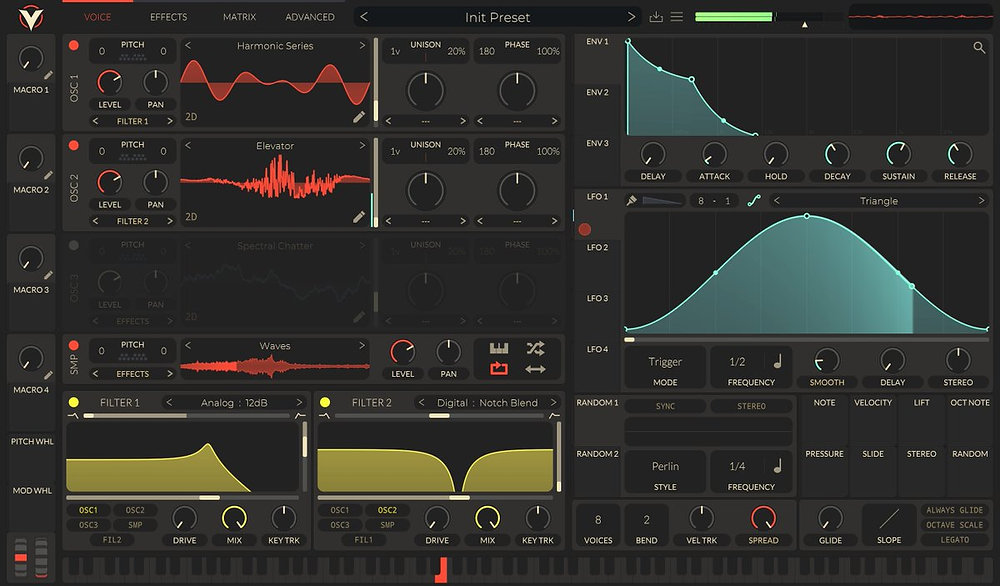Enable OSC 3 with its power button
The width and height of the screenshot is (1000, 586).
pos(72,245)
